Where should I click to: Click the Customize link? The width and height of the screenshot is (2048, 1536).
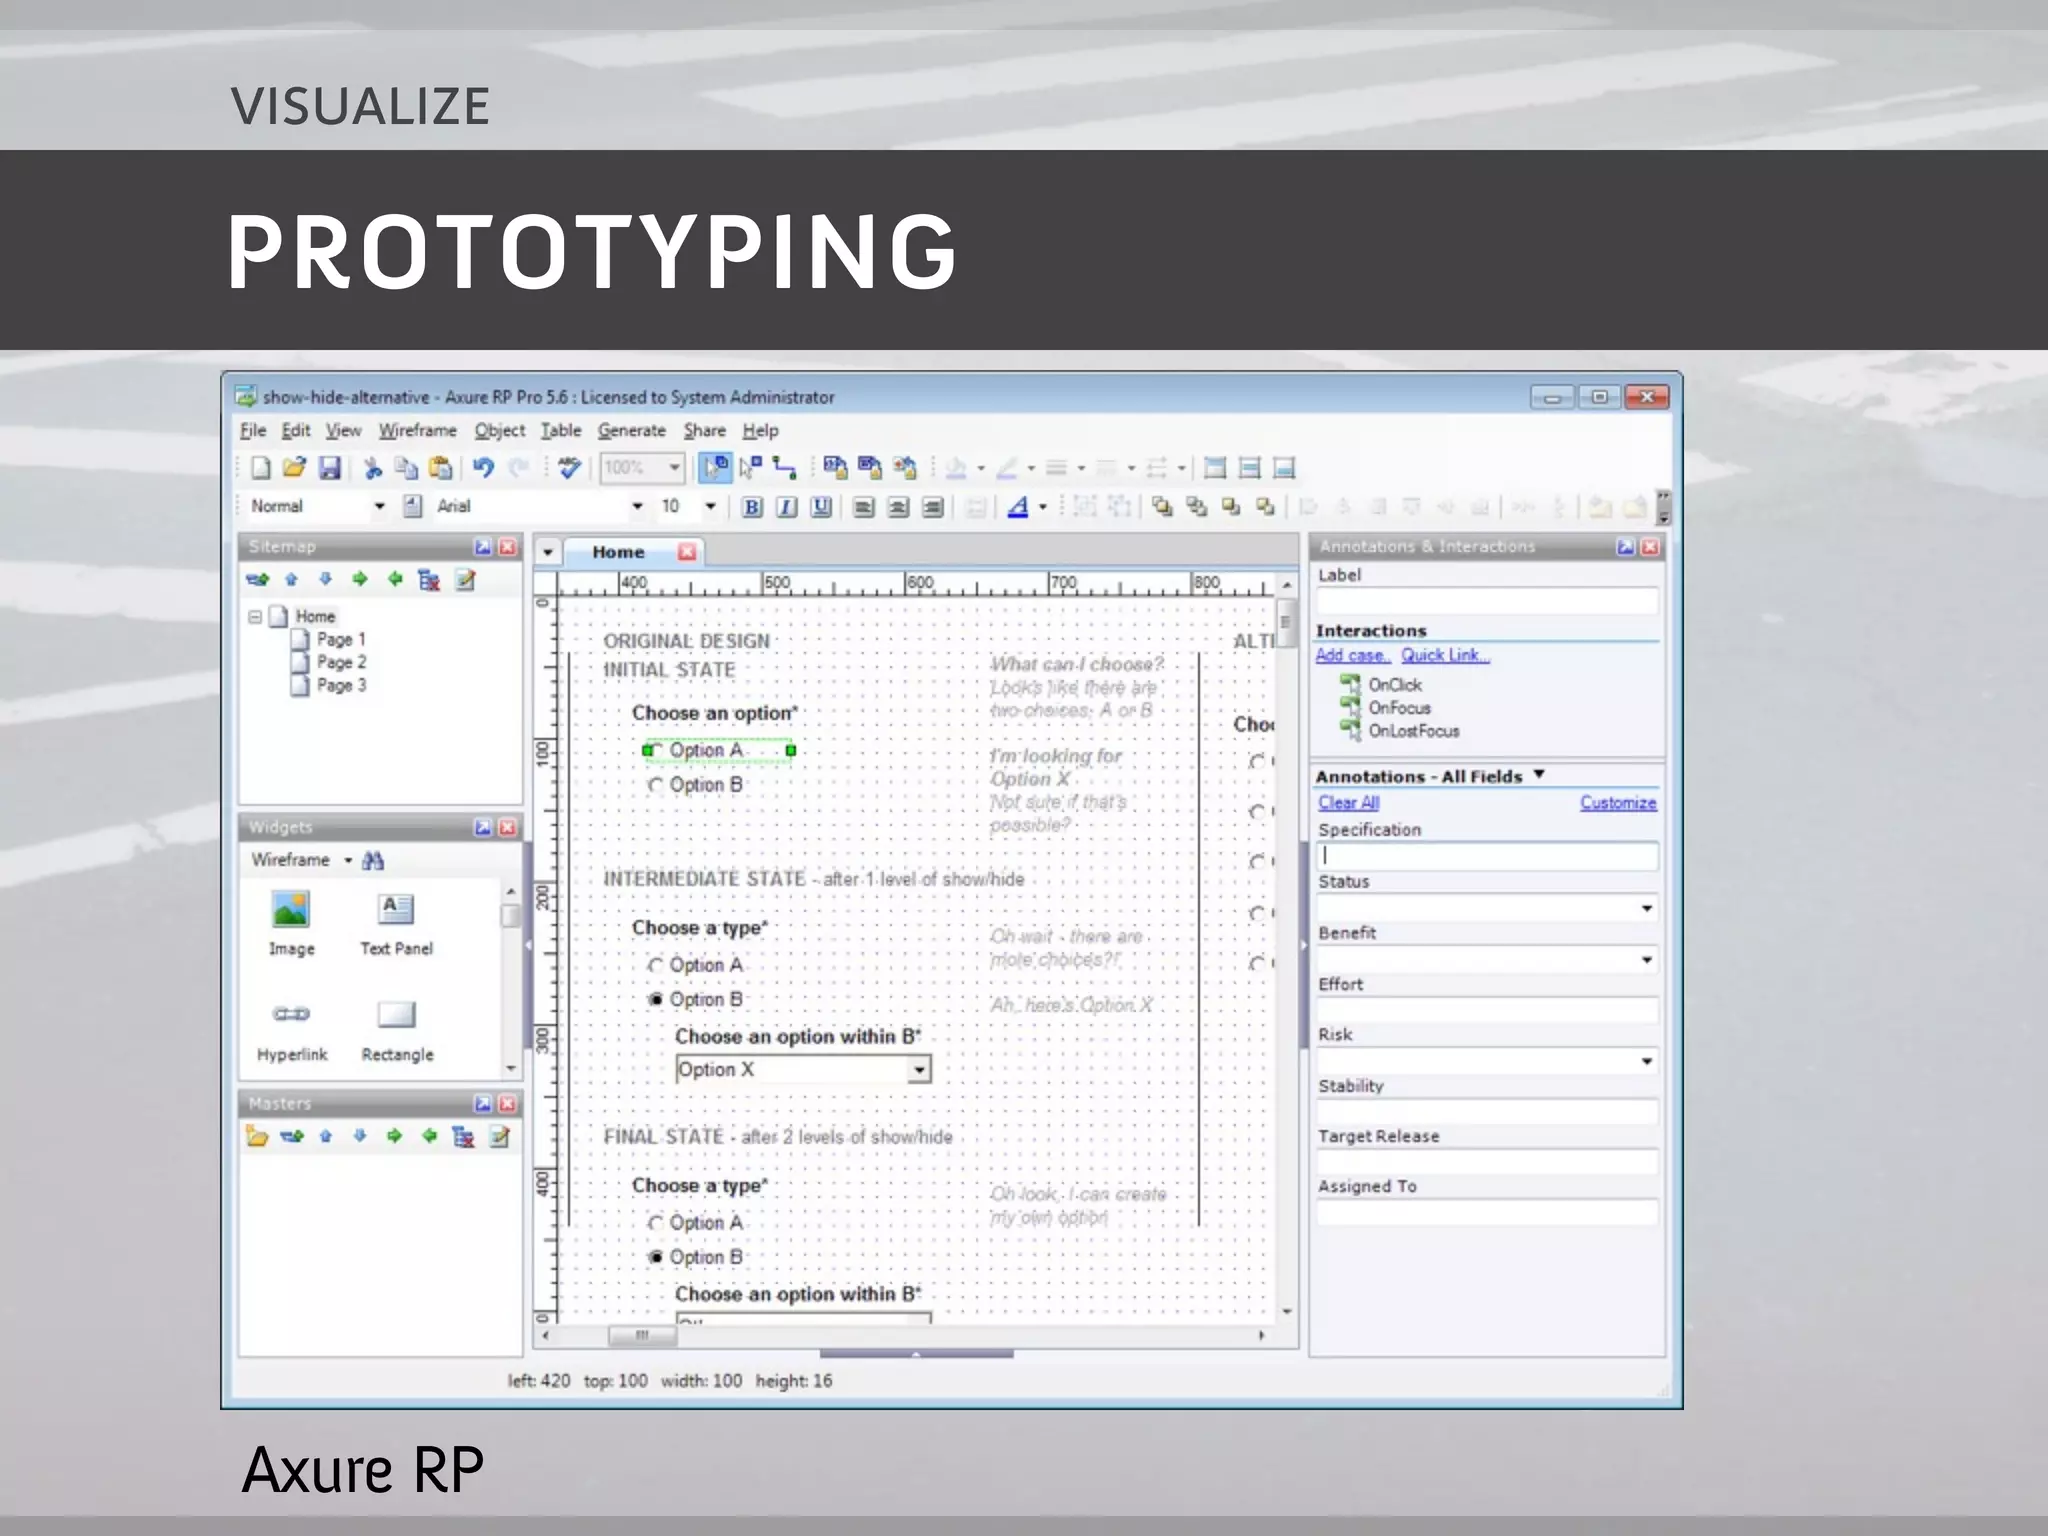[1618, 803]
